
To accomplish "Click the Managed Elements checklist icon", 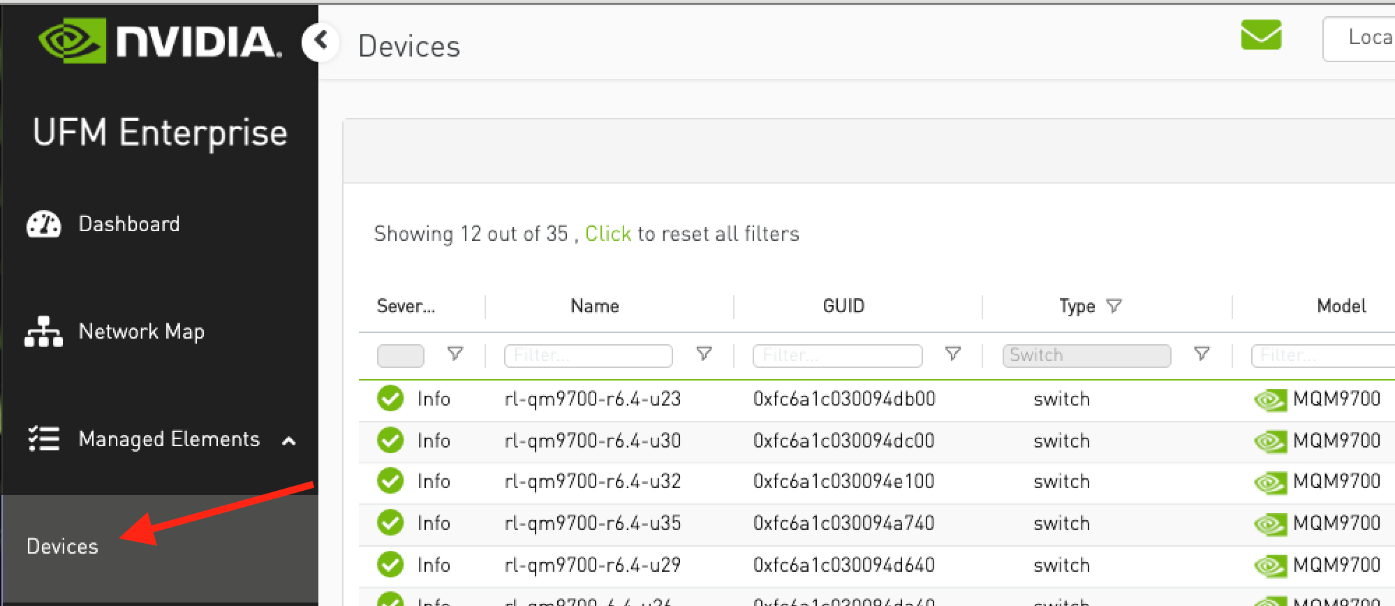I will point(43,440).
